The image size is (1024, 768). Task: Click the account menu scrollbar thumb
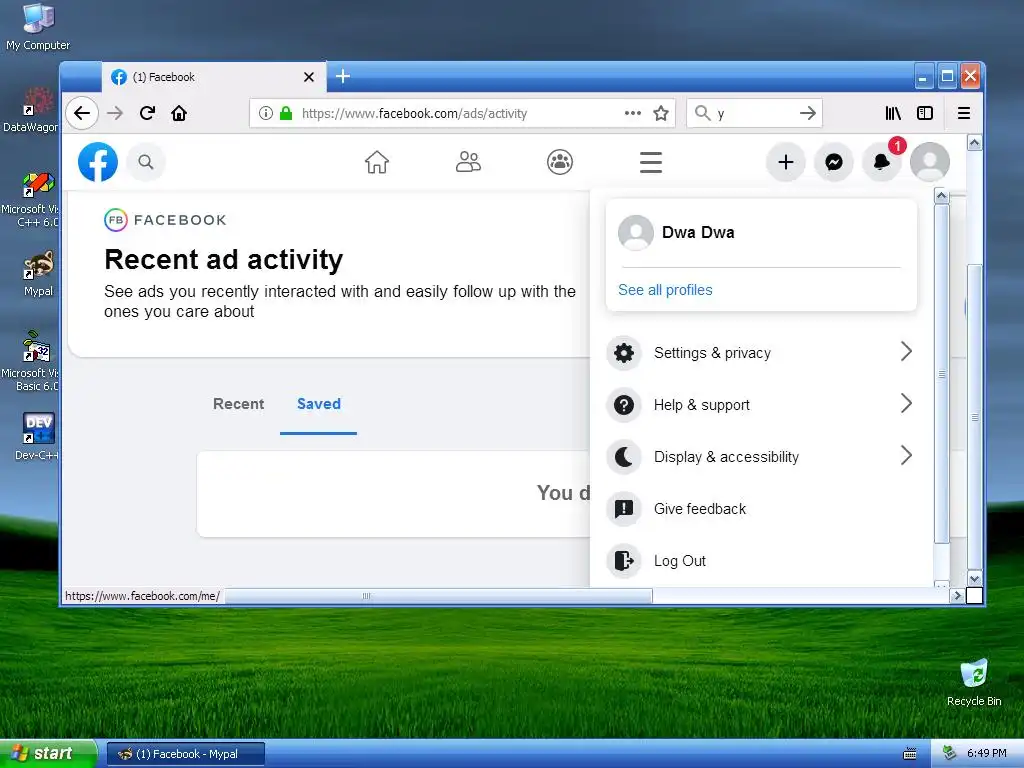coord(941,374)
